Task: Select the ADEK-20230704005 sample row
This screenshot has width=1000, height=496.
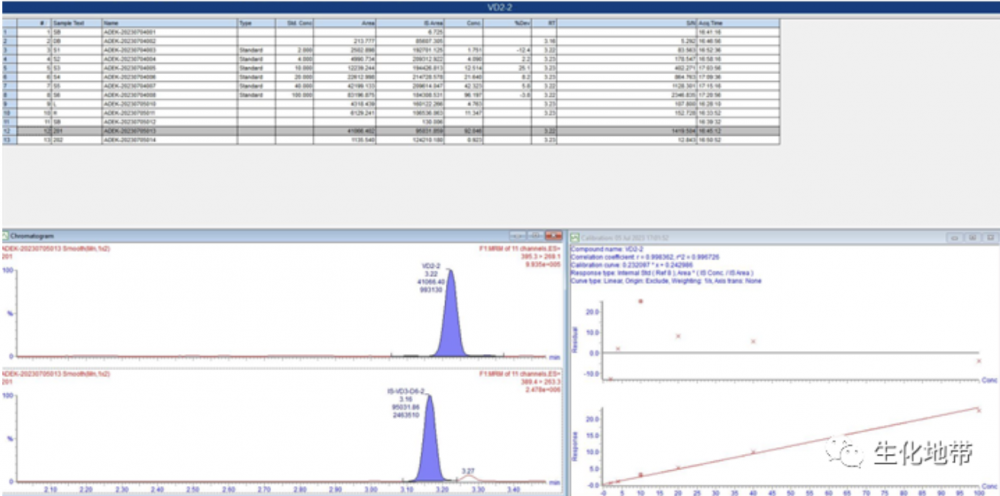Action: [390, 67]
